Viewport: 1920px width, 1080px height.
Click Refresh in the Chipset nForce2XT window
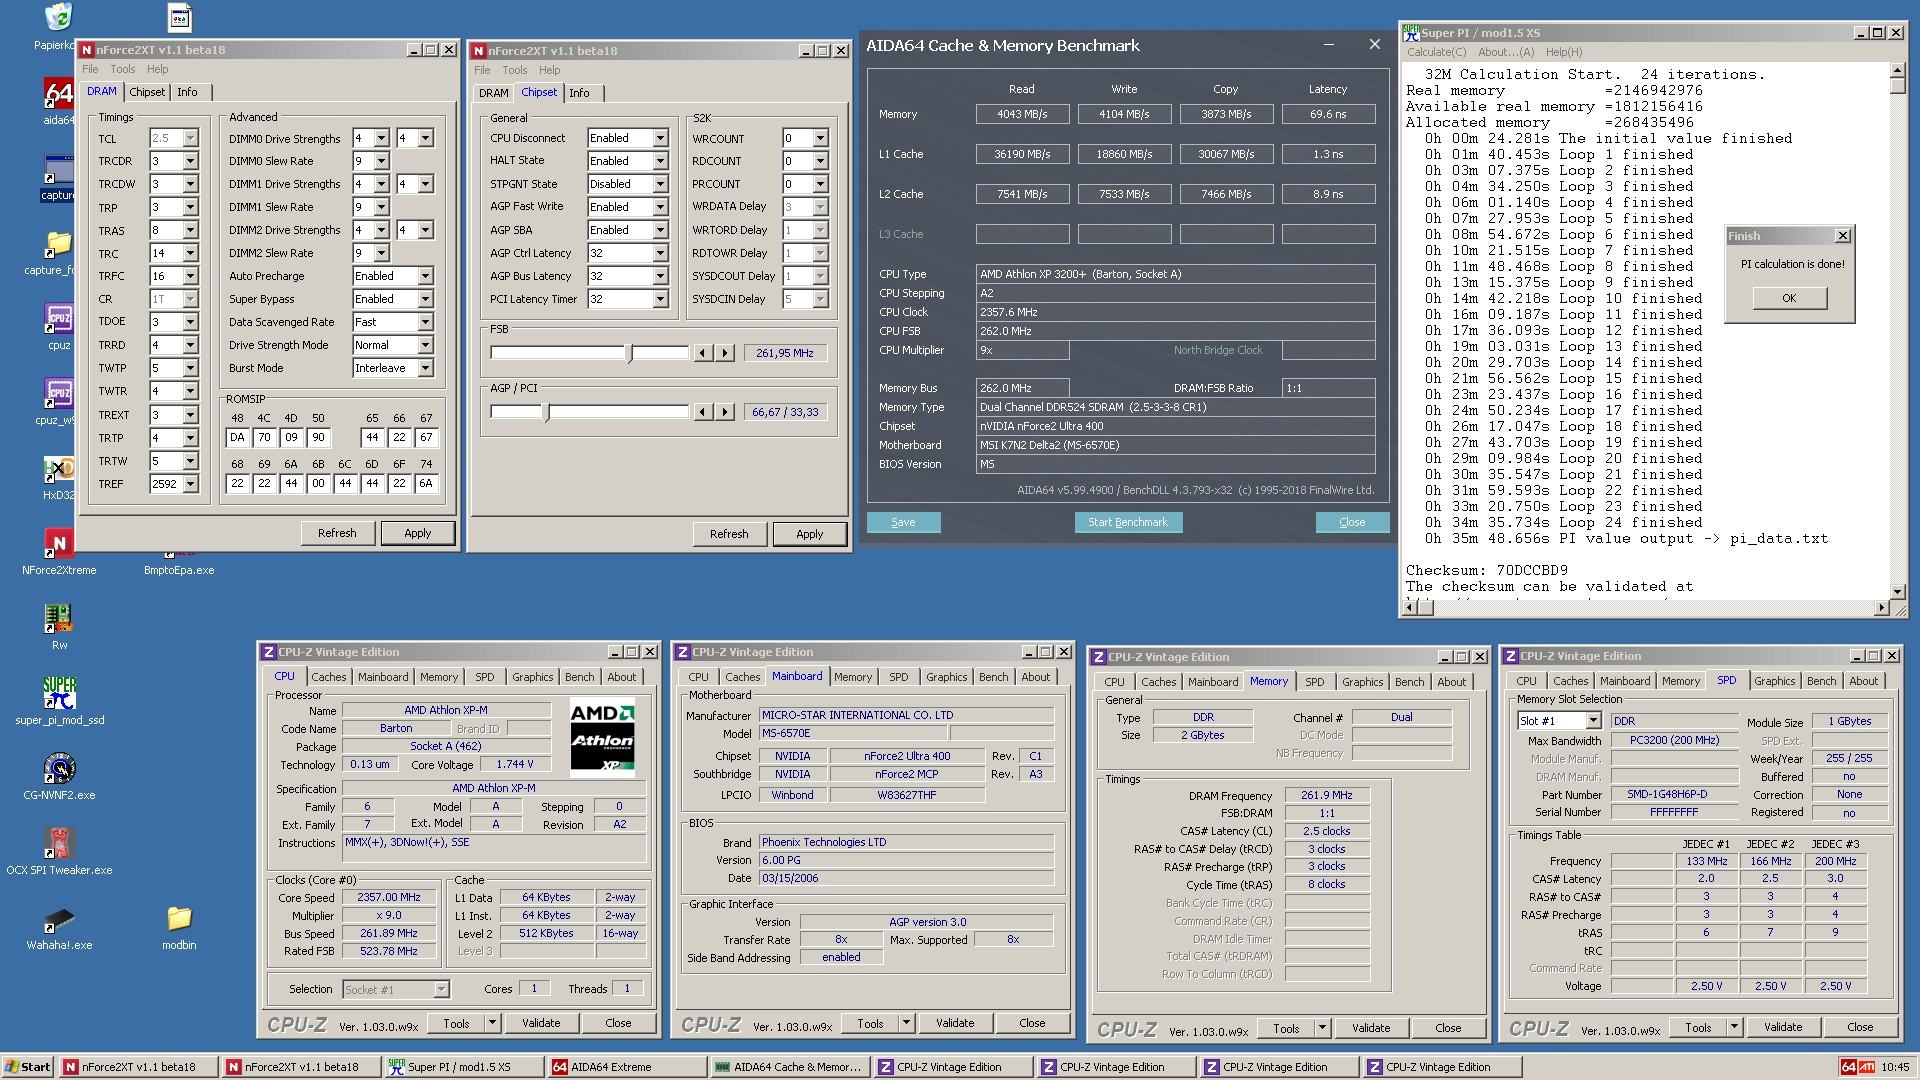coord(729,534)
